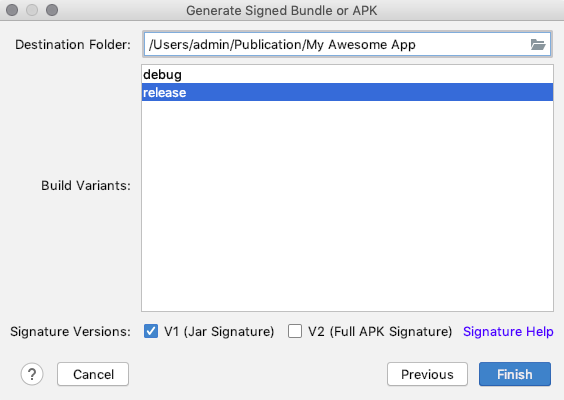Select the debug build variant

pos(347,74)
